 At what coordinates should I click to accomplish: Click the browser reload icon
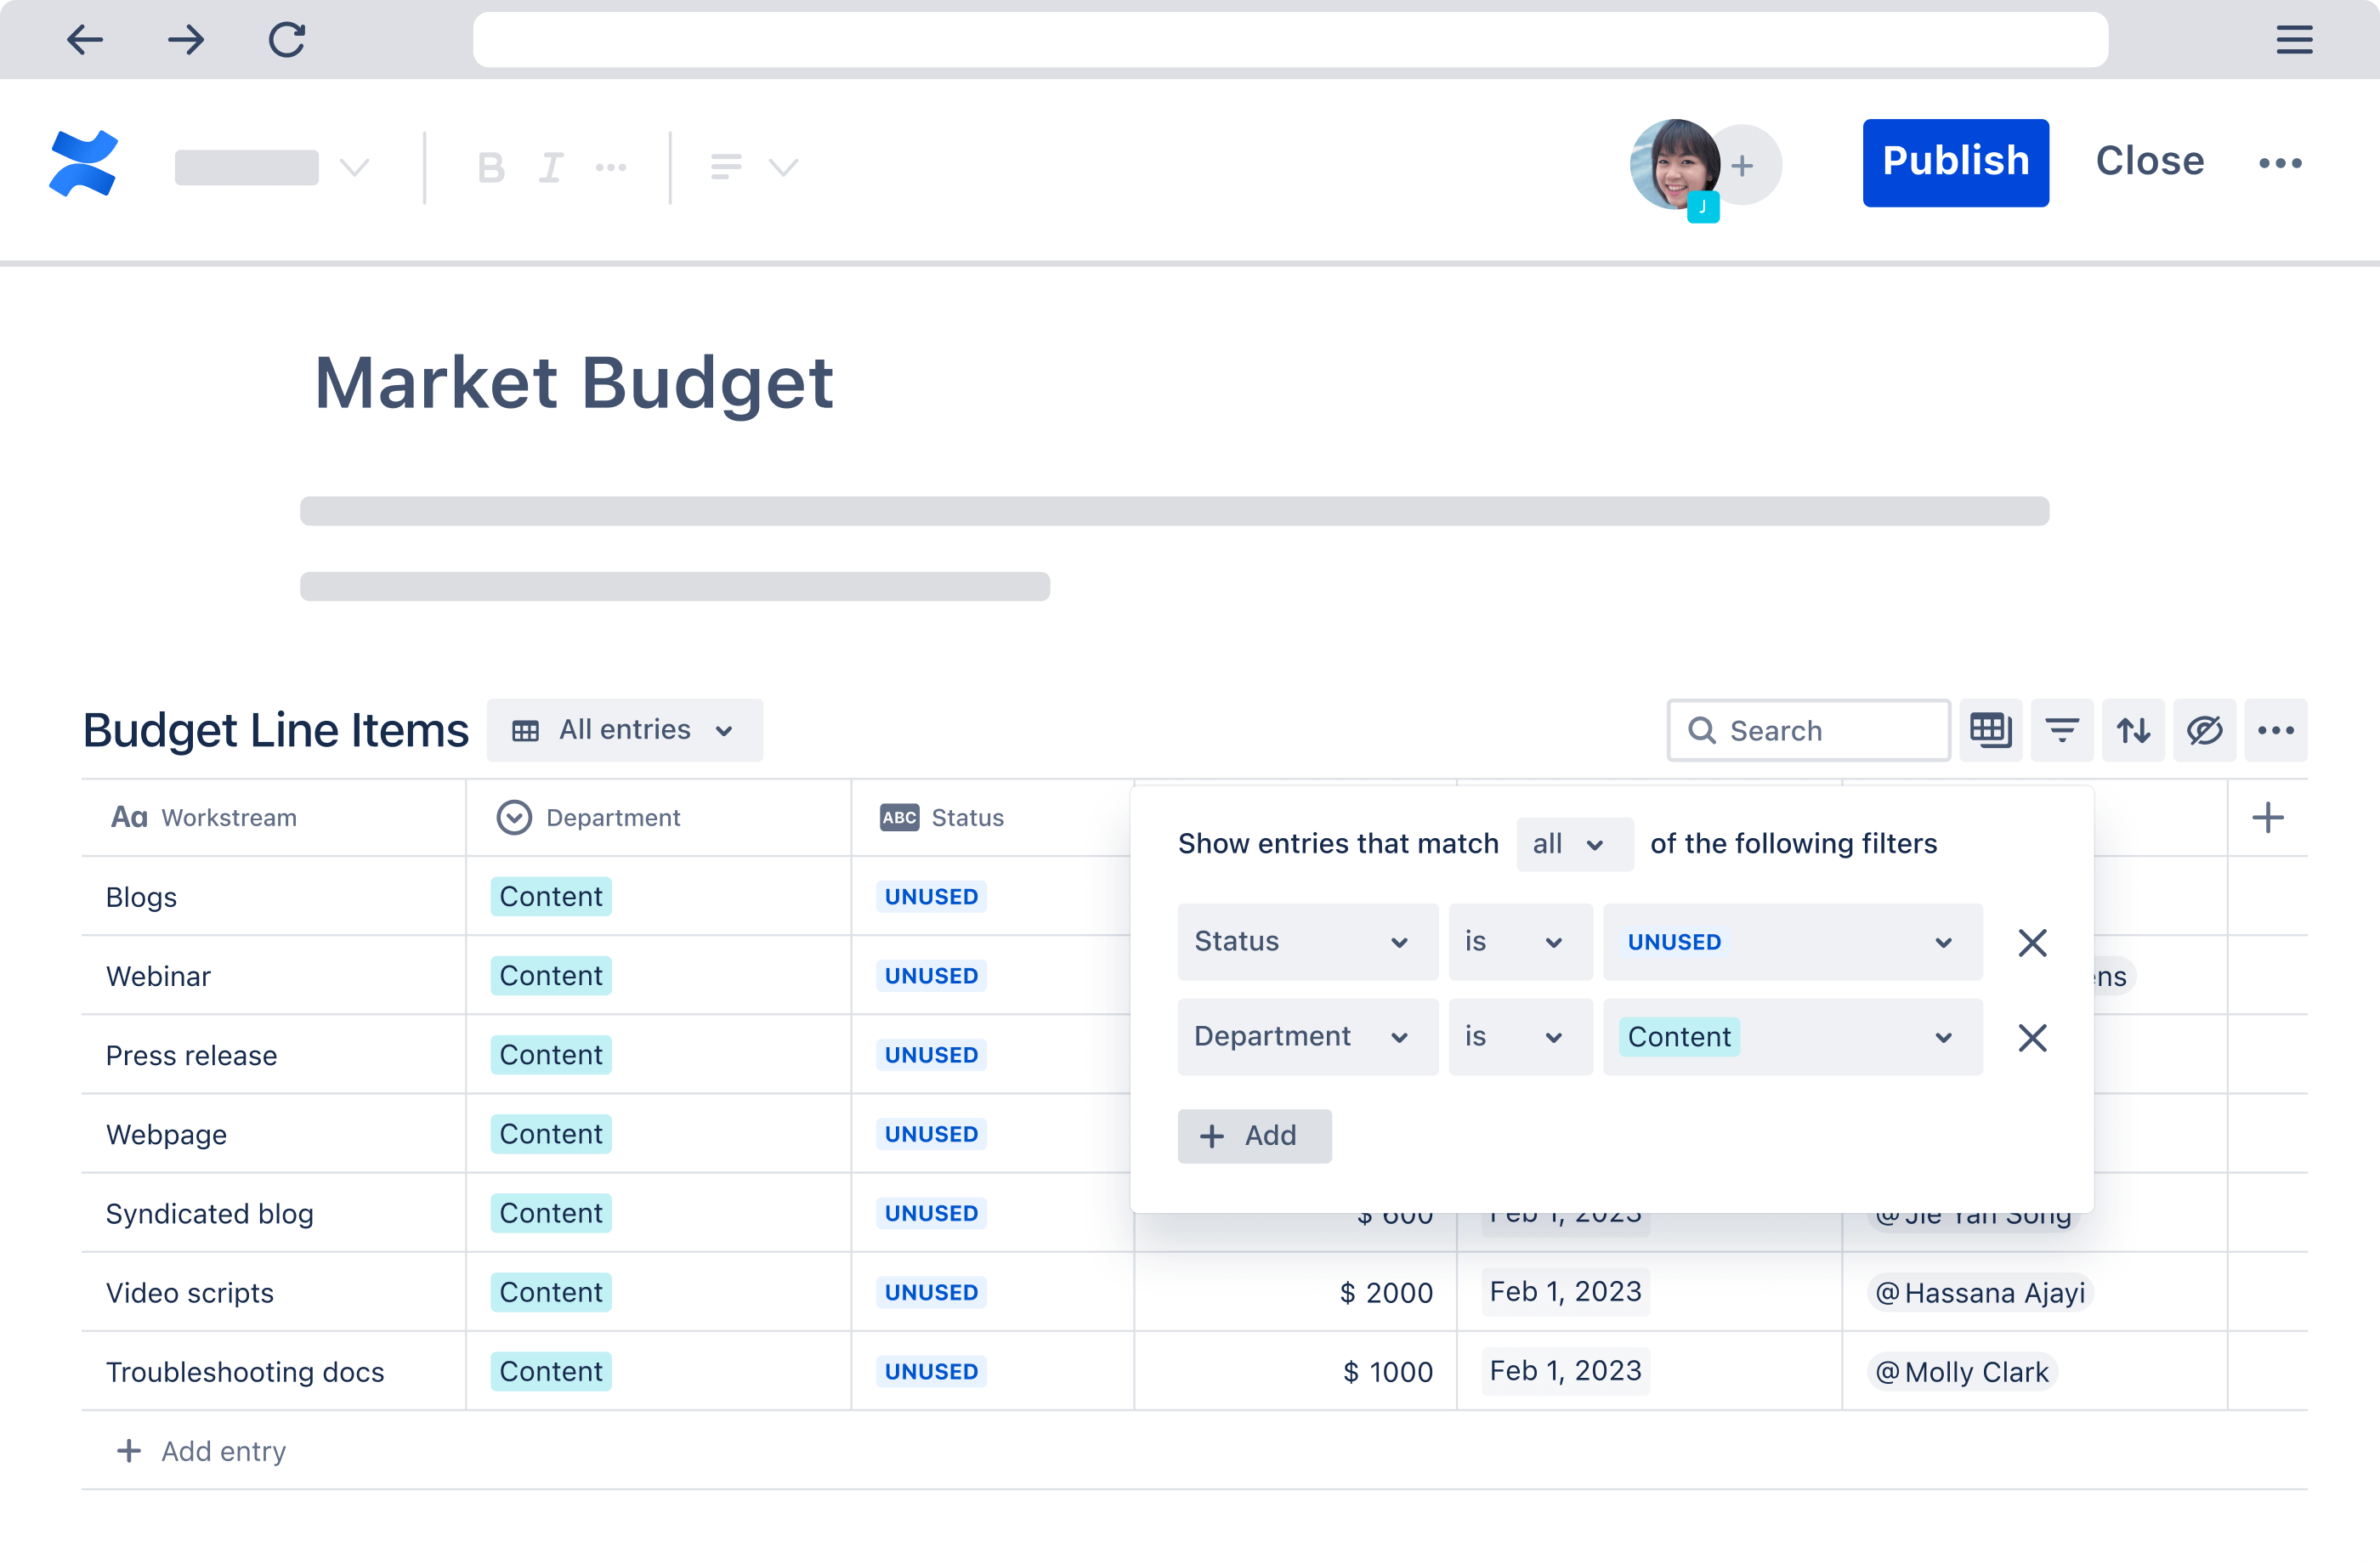coord(286,40)
